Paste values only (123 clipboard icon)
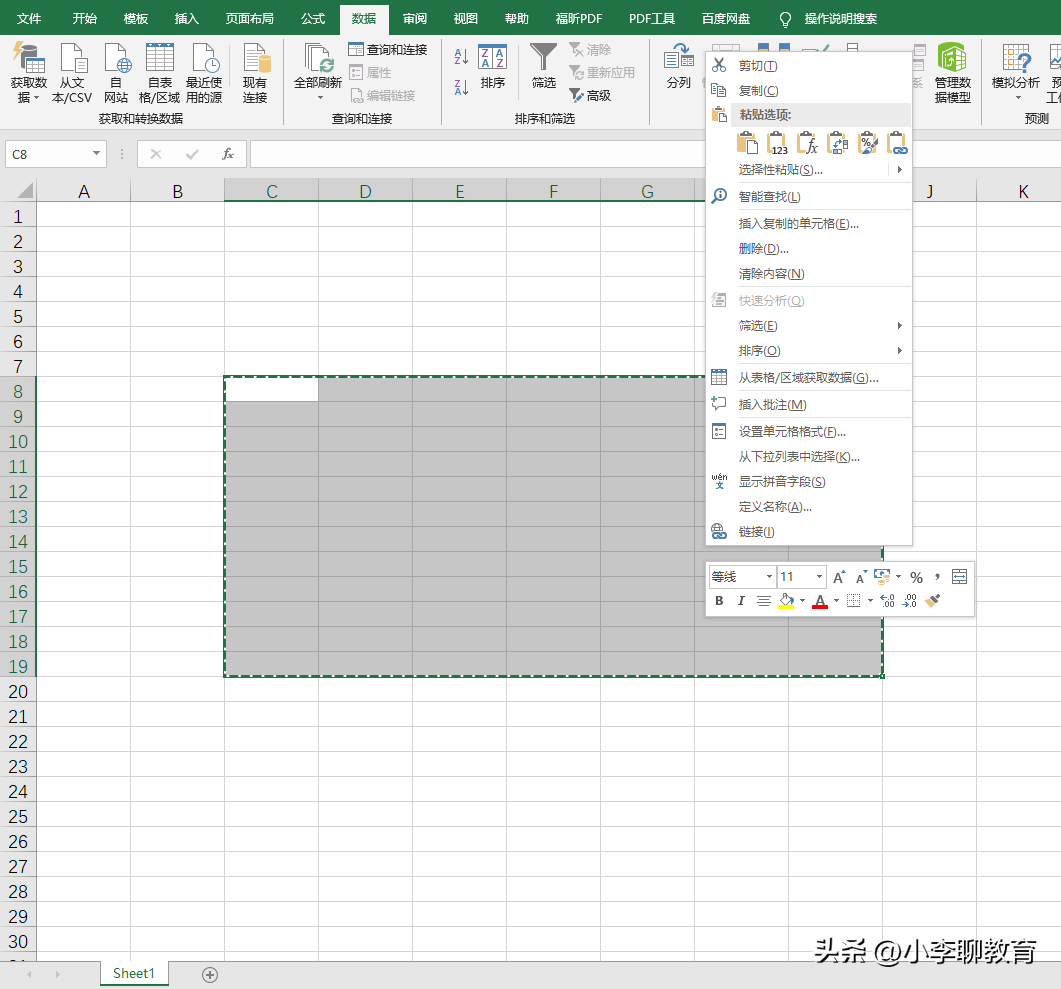 point(777,143)
